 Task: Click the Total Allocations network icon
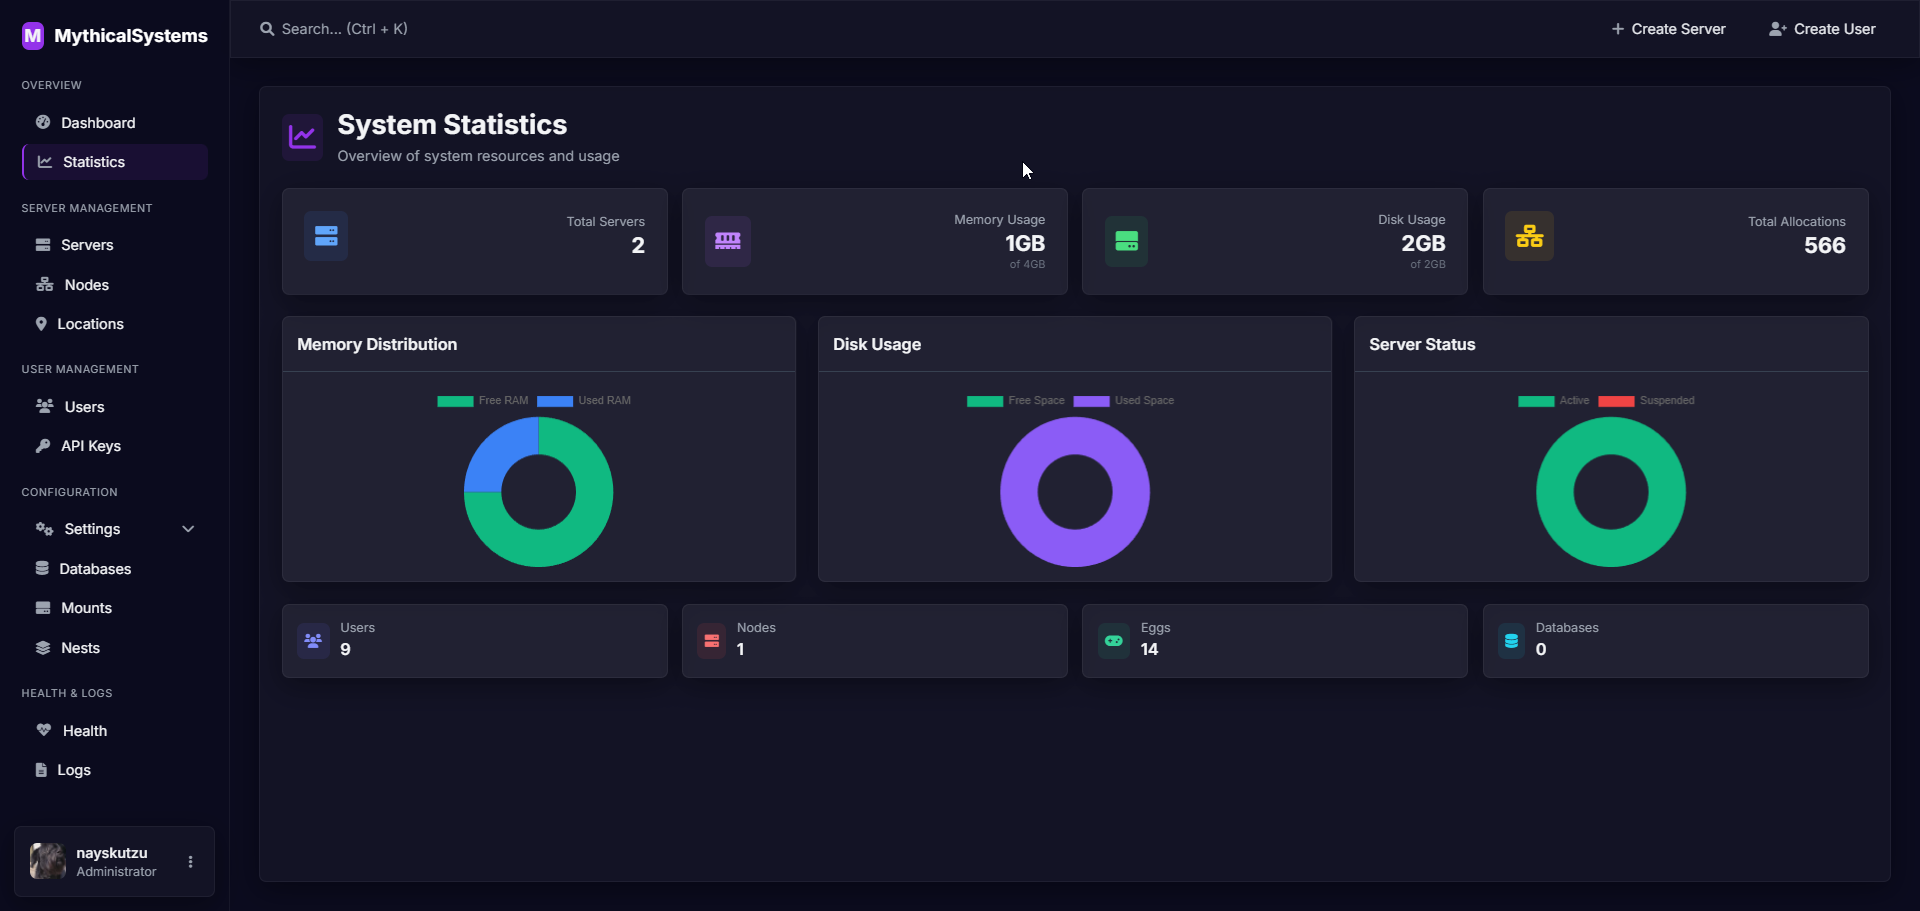[x=1529, y=236]
